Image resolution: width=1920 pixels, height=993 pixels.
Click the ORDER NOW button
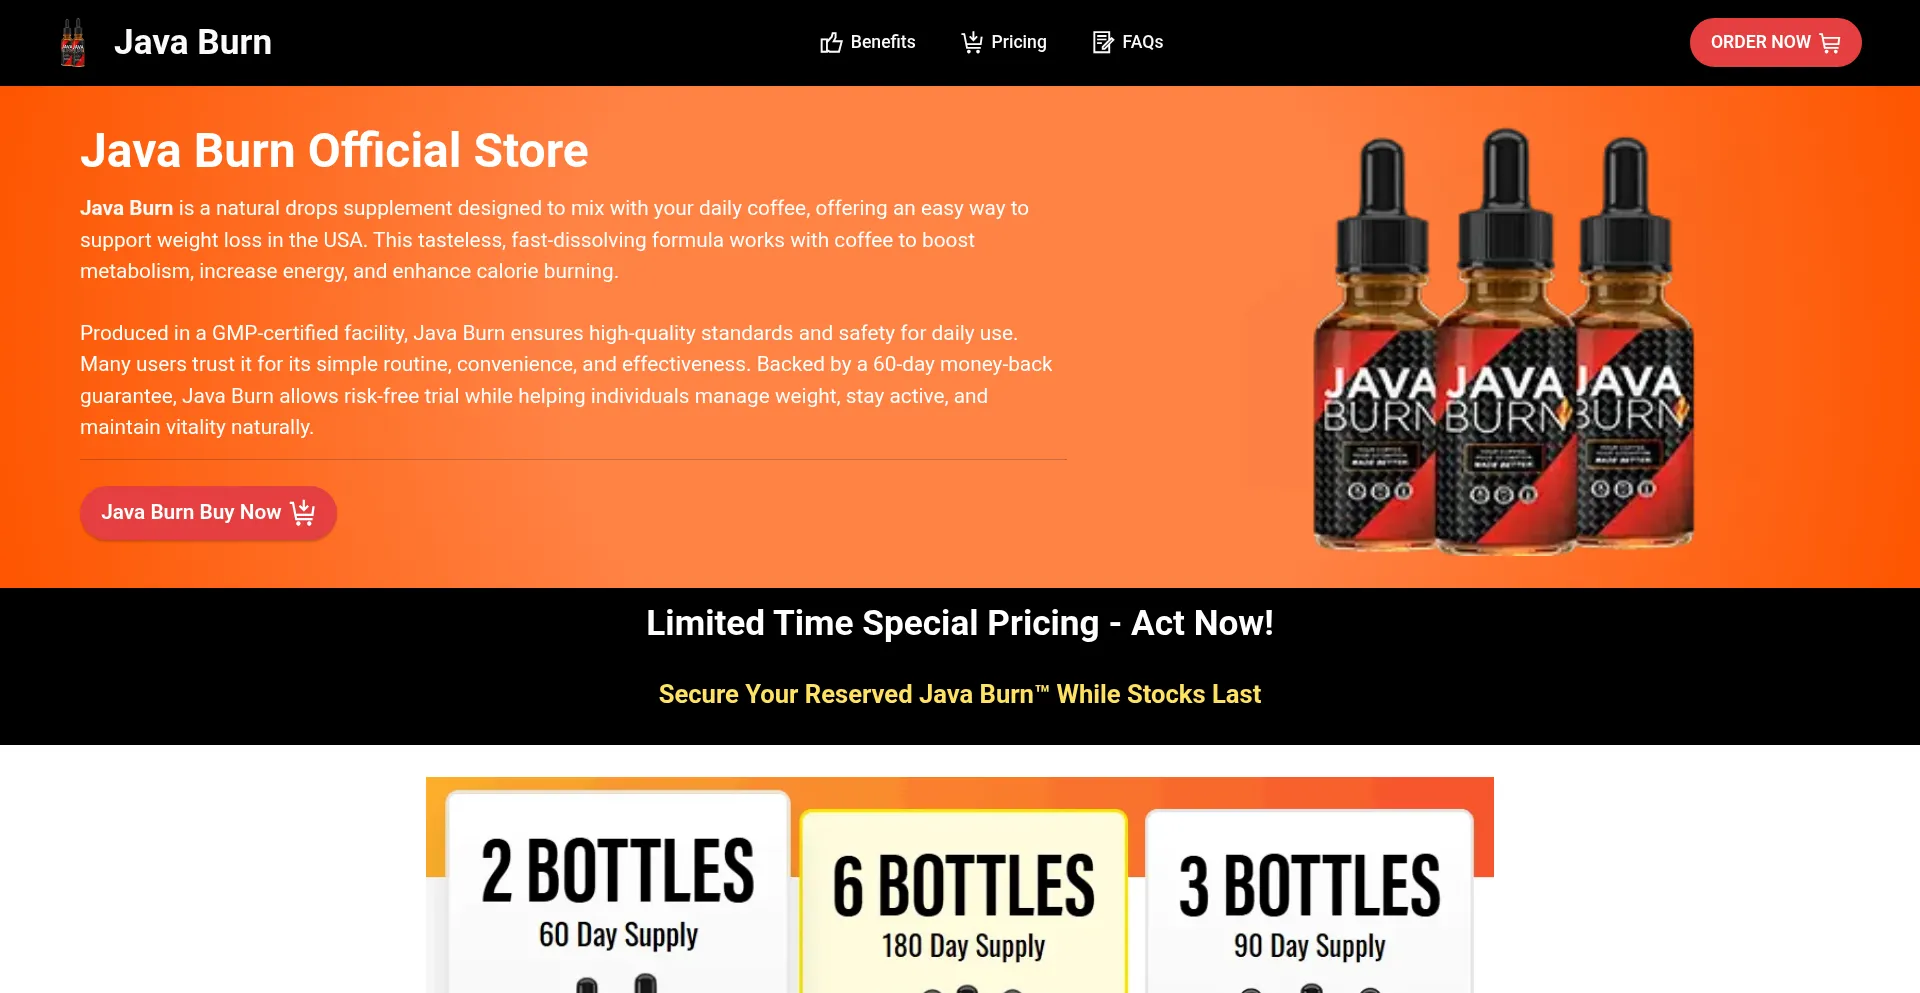point(1775,43)
